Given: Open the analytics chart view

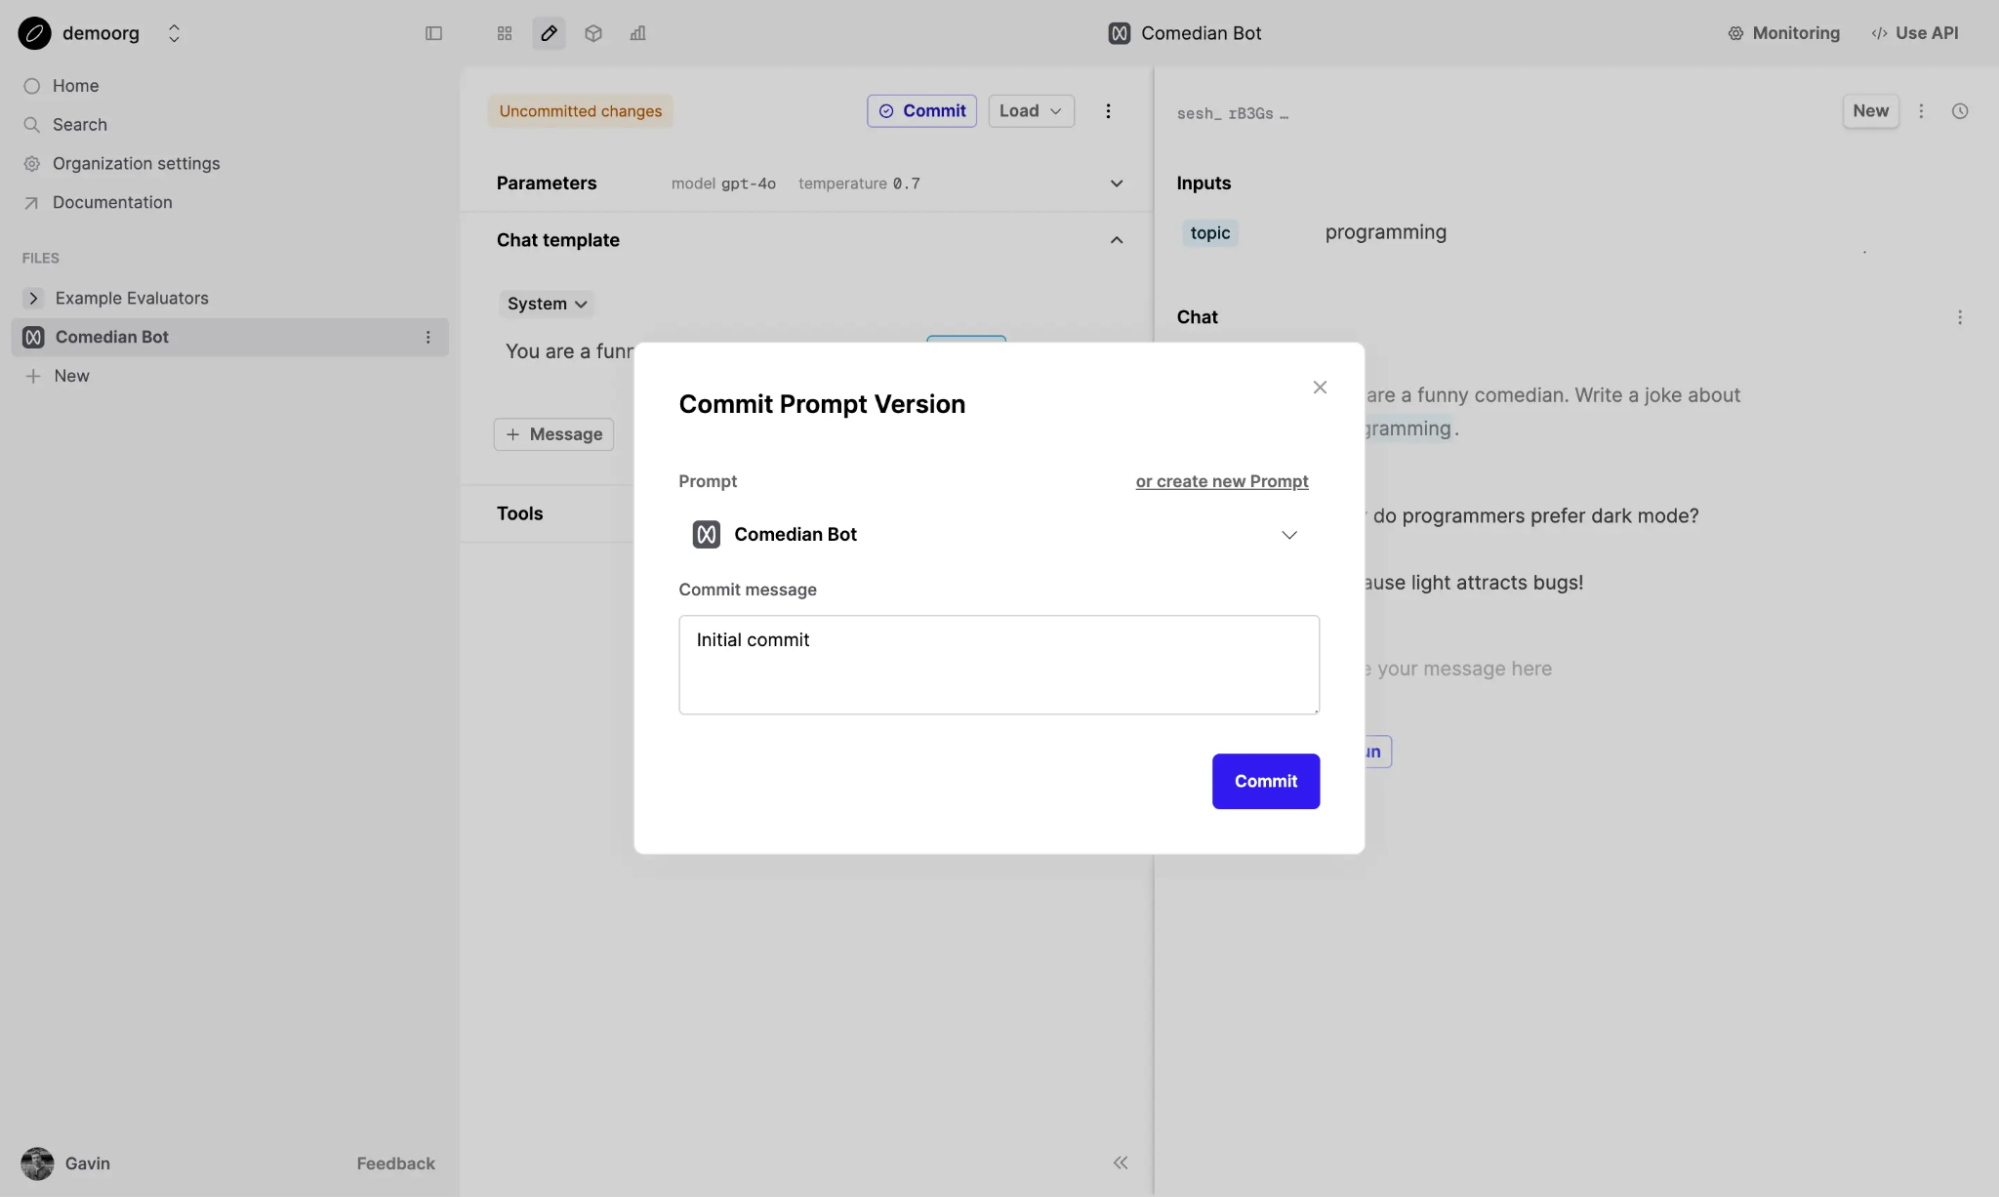Looking at the screenshot, I should click(637, 33).
